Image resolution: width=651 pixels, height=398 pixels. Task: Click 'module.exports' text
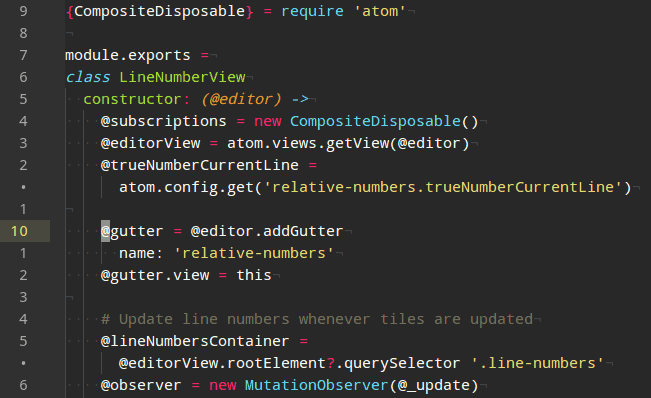(x=128, y=55)
